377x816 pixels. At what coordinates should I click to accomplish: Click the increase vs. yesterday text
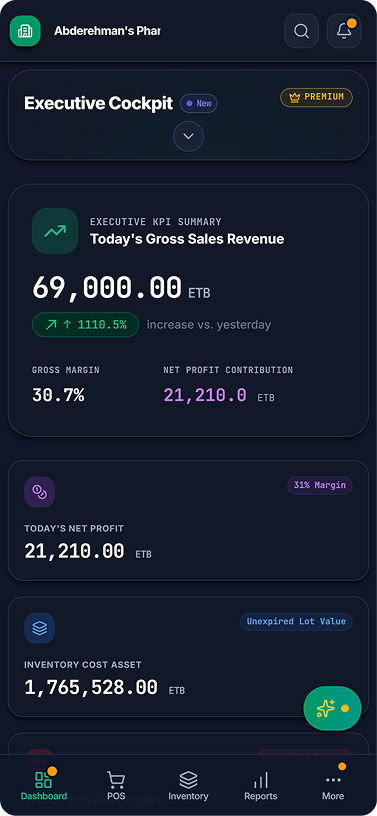(x=209, y=325)
